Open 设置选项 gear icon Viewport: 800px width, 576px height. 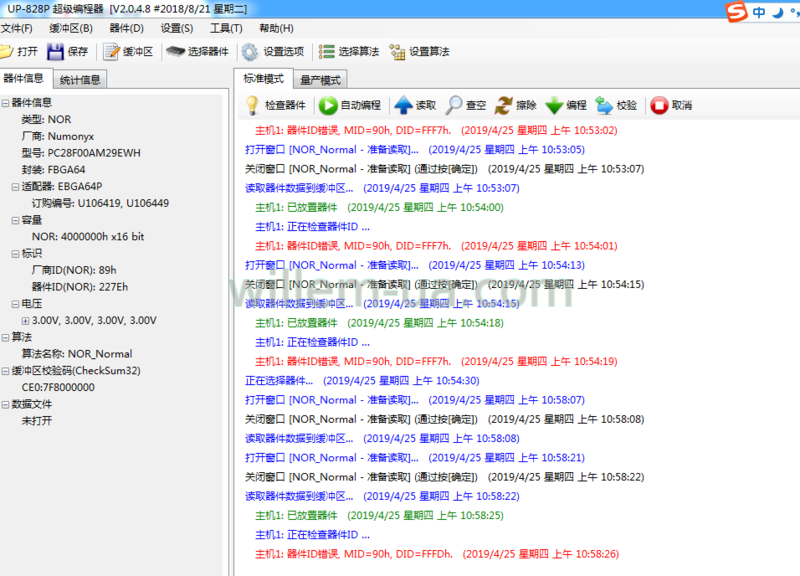(250, 52)
